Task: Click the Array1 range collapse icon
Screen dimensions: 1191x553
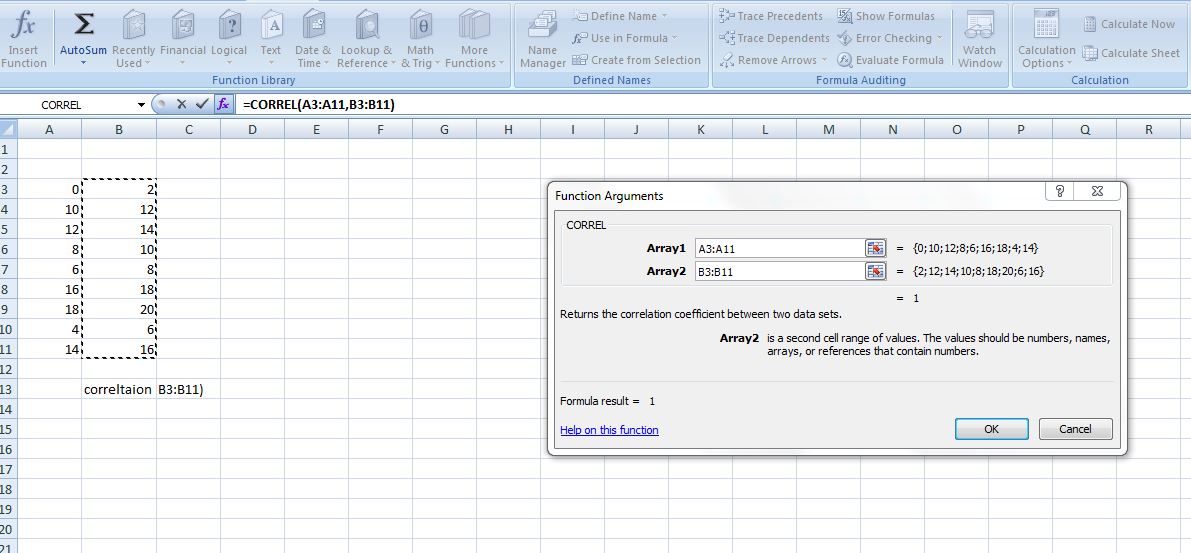Action: pos(875,248)
